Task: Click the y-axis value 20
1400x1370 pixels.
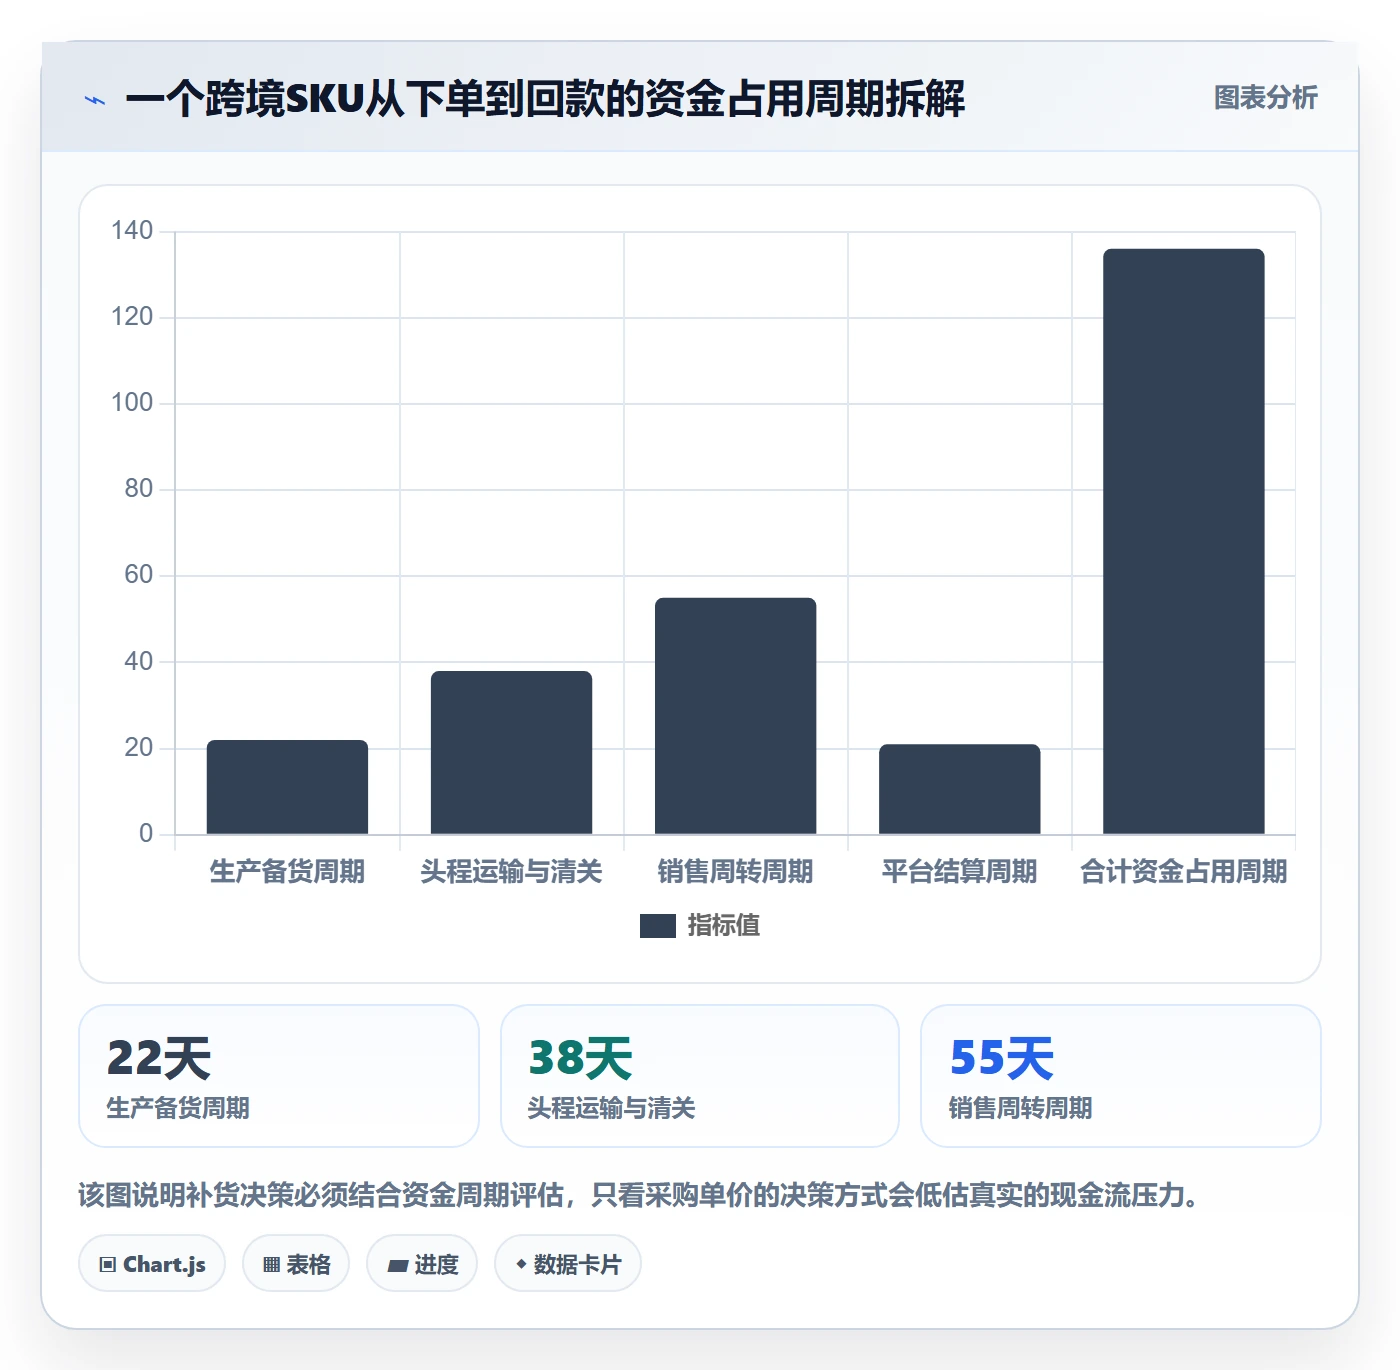Action: (x=139, y=748)
